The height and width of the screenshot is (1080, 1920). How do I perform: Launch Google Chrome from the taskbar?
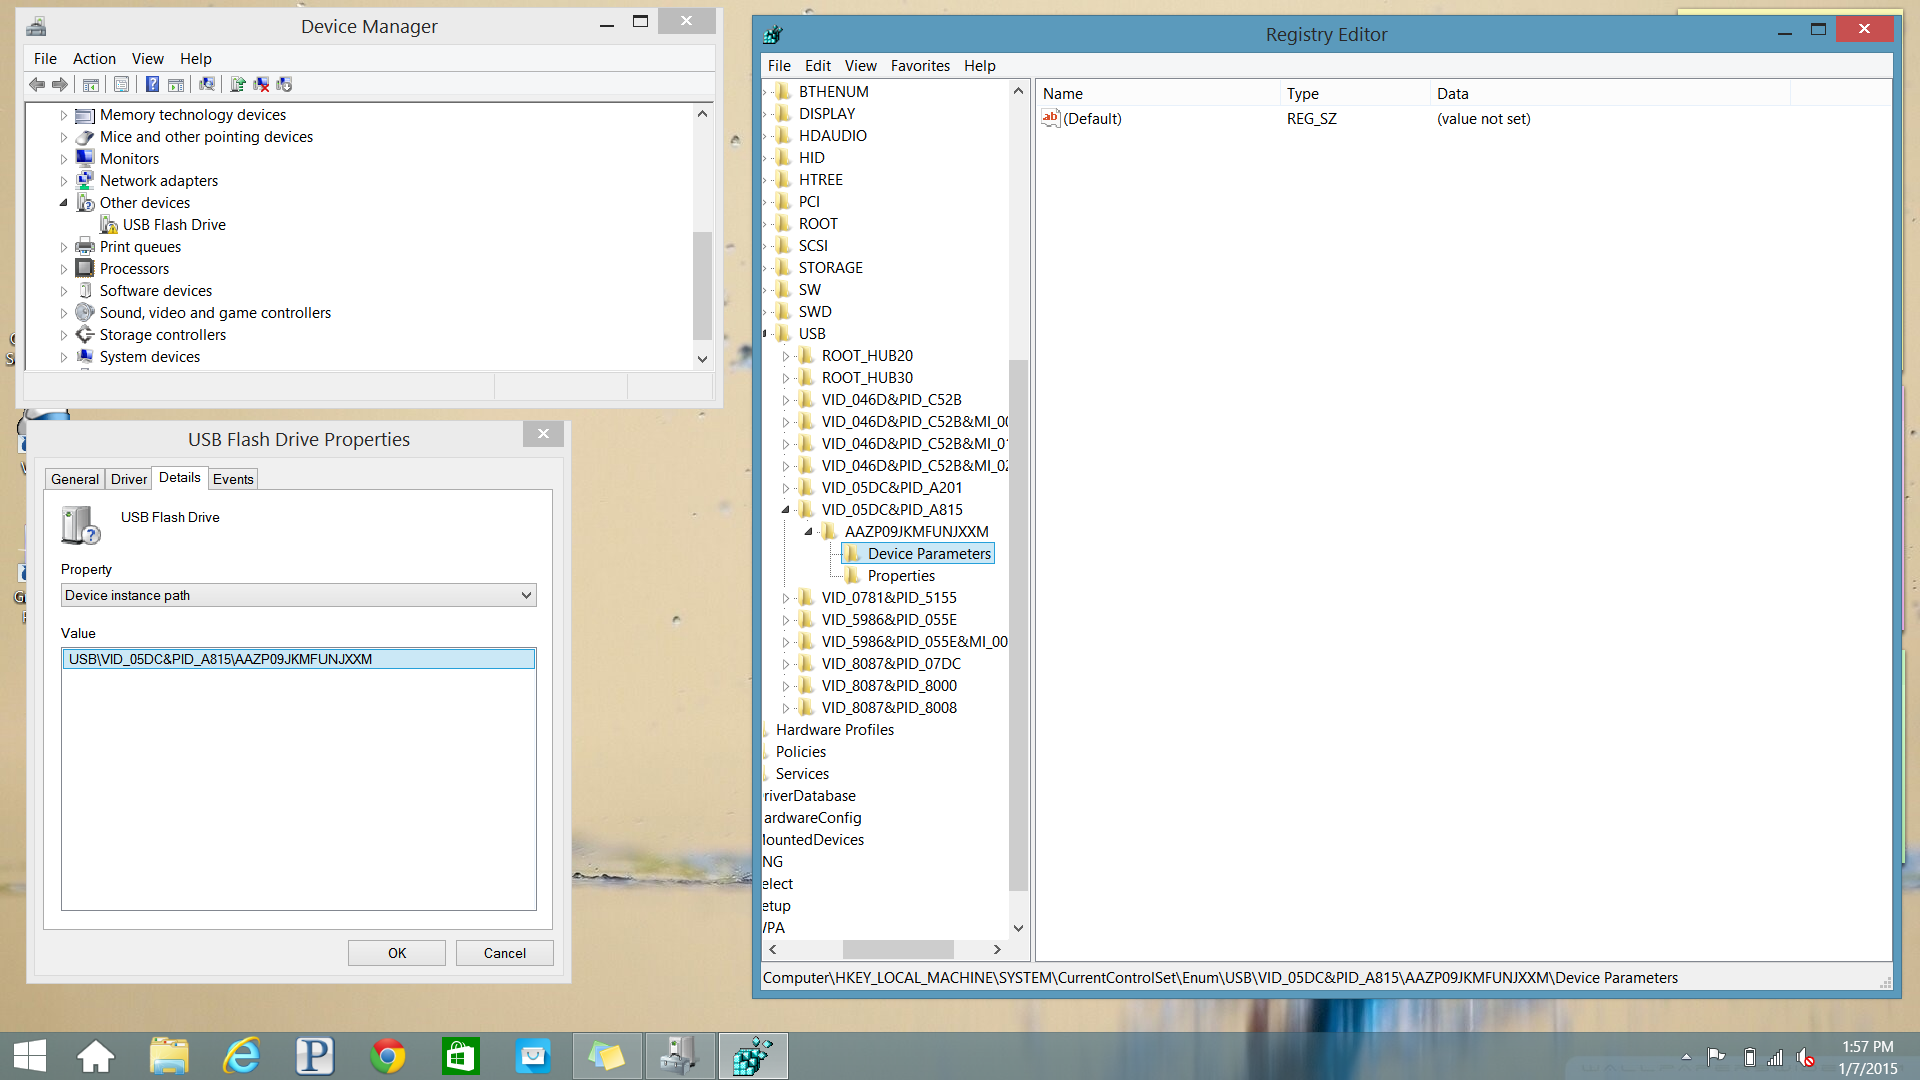tap(388, 1056)
